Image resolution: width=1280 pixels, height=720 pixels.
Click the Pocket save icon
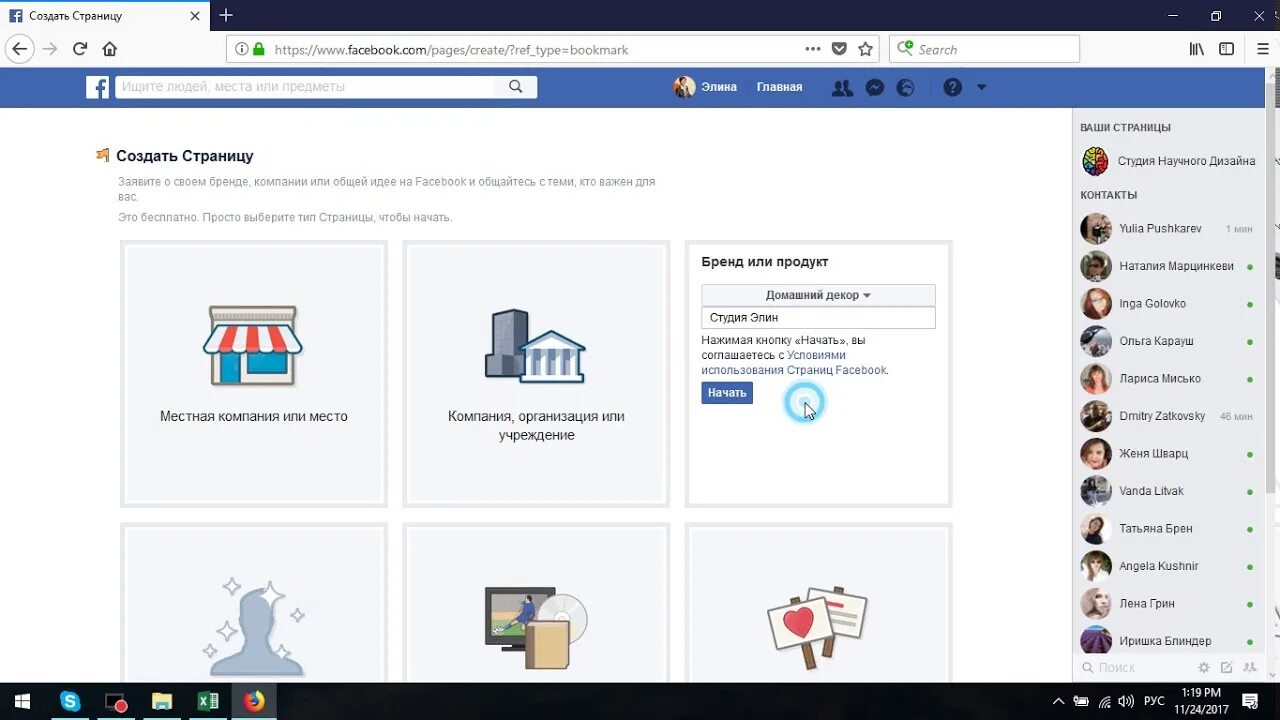click(x=839, y=49)
